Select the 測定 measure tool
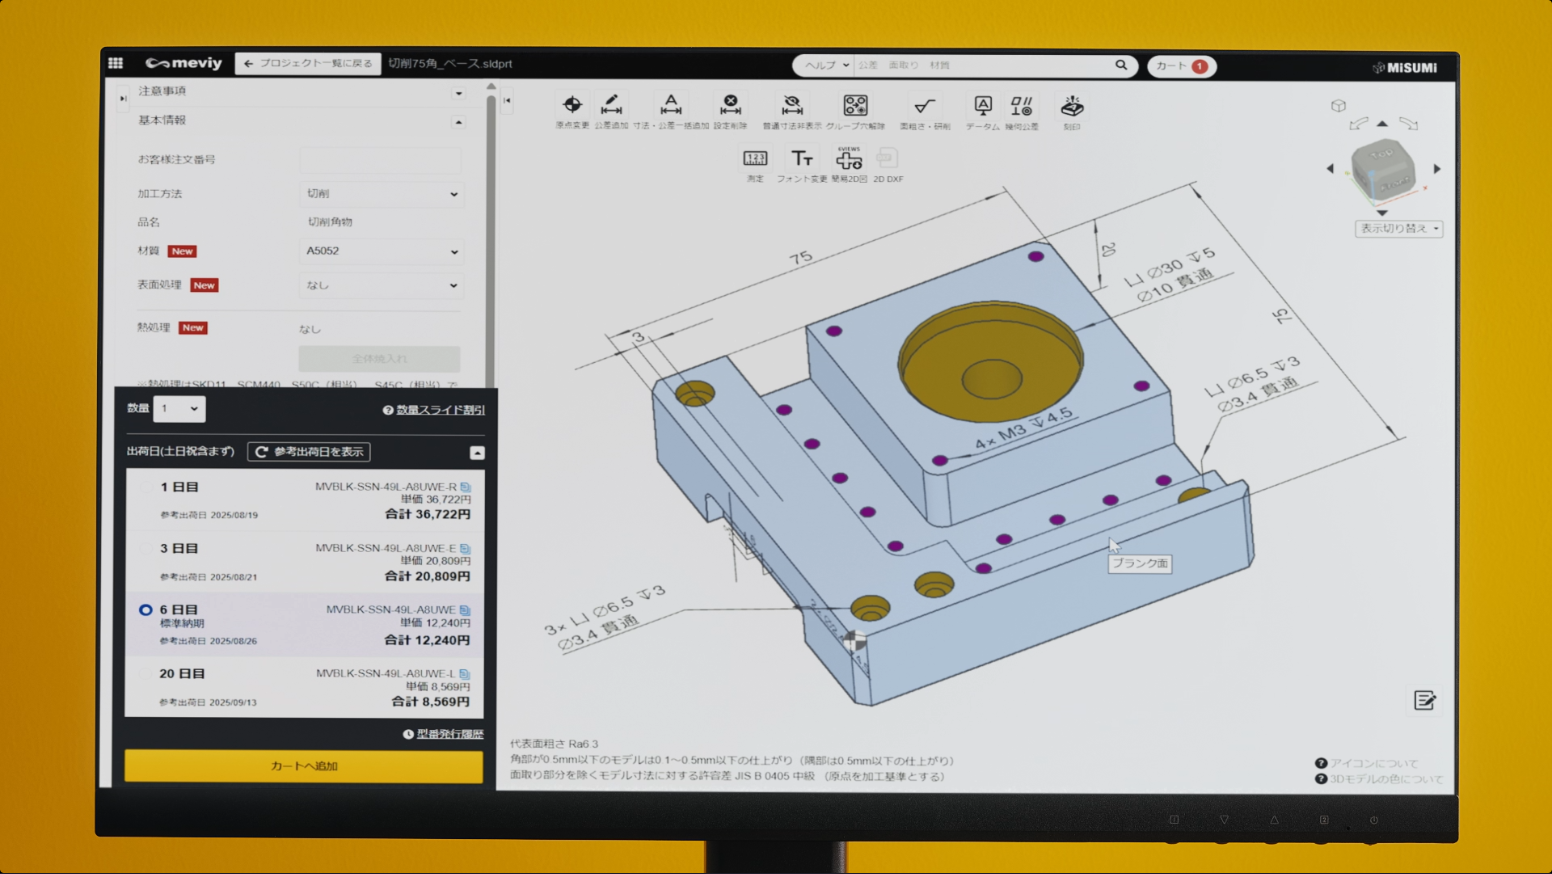Screen dimensions: 1552x874 (755, 159)
